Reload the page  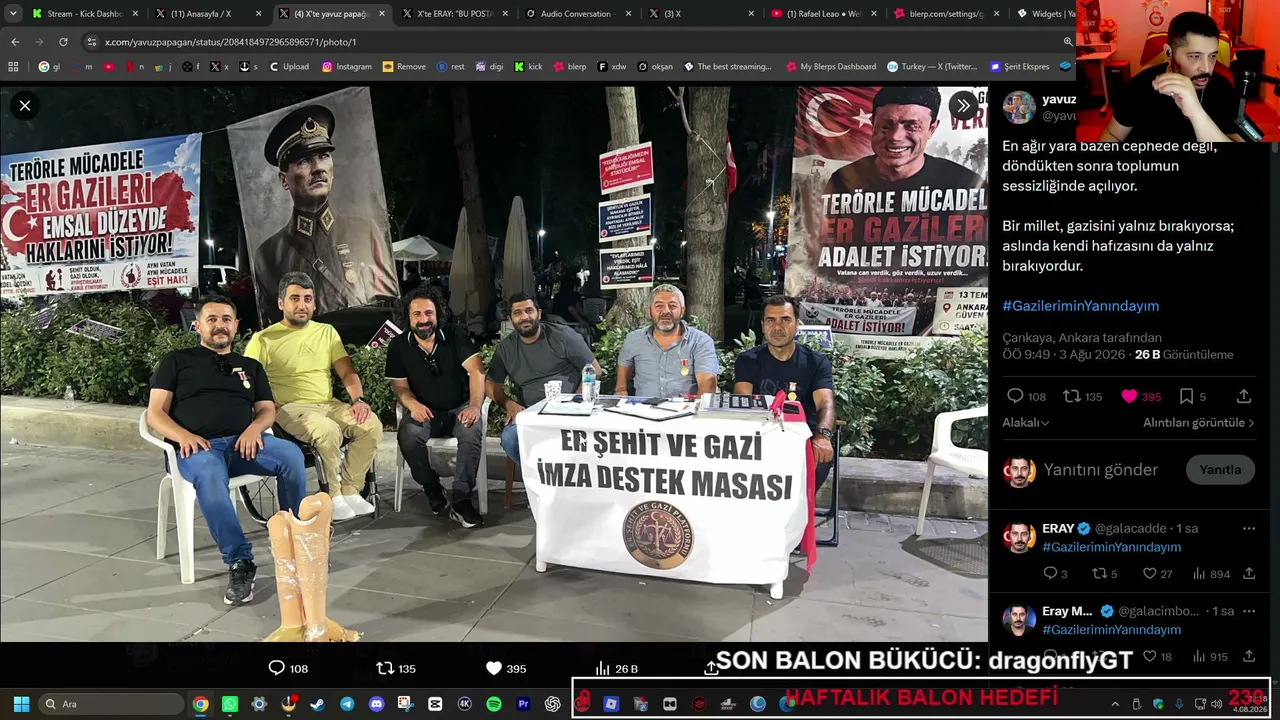tap(63, 42)
